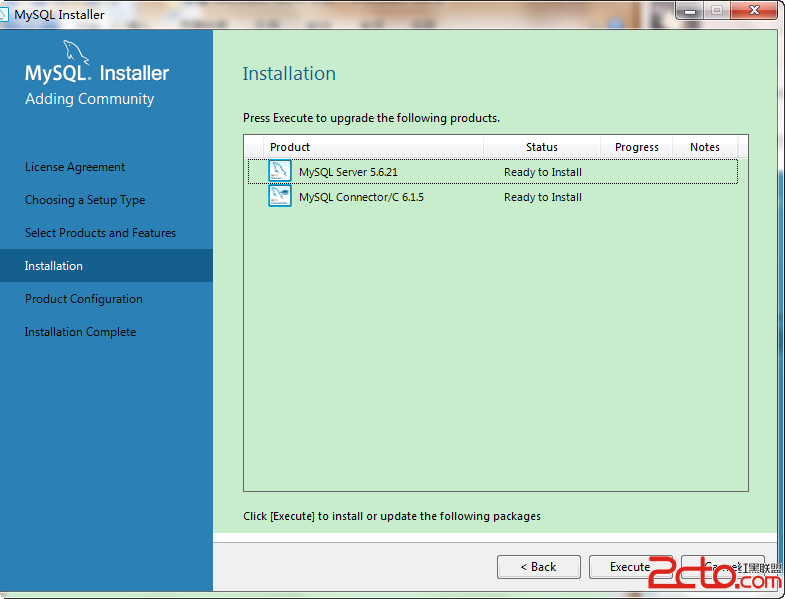Click the MySQL dolphin logo in sidebar
Screen dimensions: 785x599
(x=76, y=53)
